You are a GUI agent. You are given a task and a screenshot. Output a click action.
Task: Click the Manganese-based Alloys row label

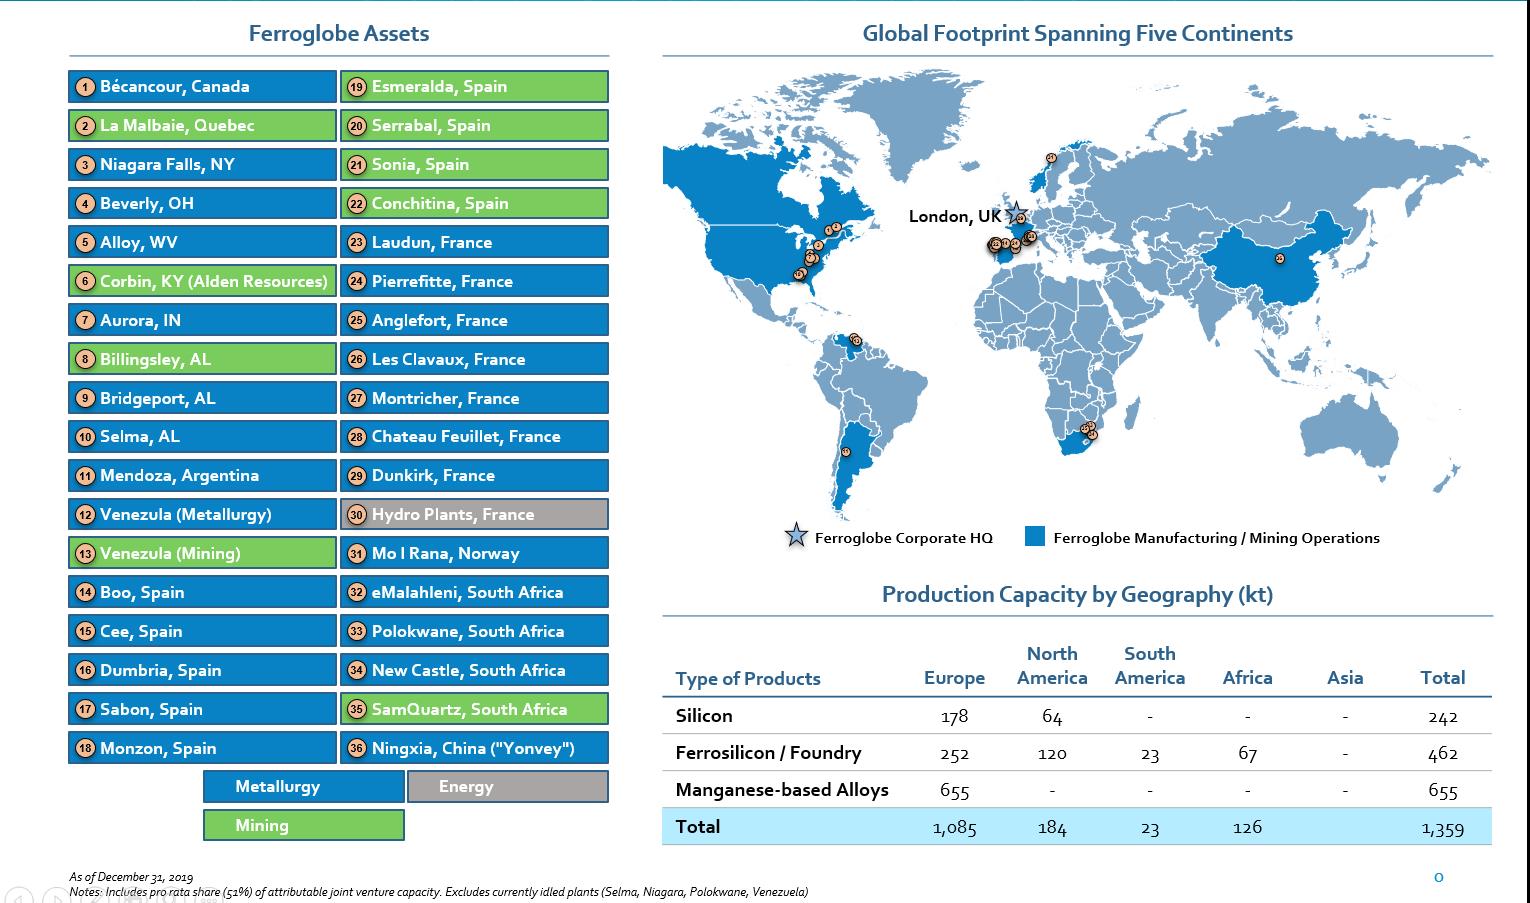(782, 790)
